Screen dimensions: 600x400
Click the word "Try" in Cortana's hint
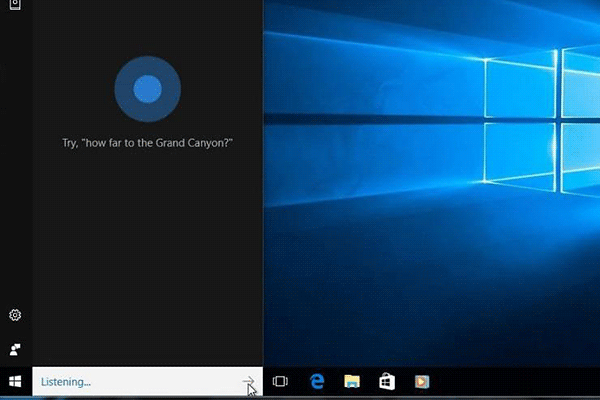point(70,144)
